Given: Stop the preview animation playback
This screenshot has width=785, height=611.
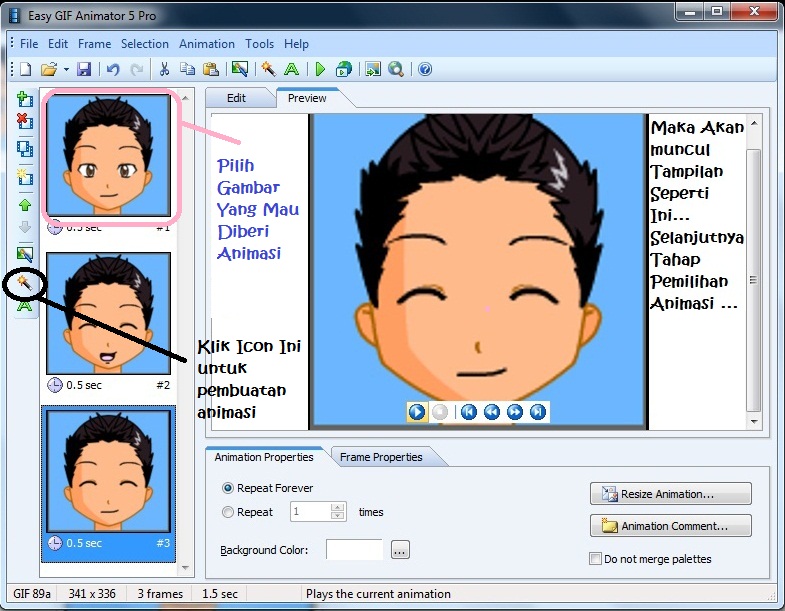Looking at the screenshot, I should tap(440, 412).
